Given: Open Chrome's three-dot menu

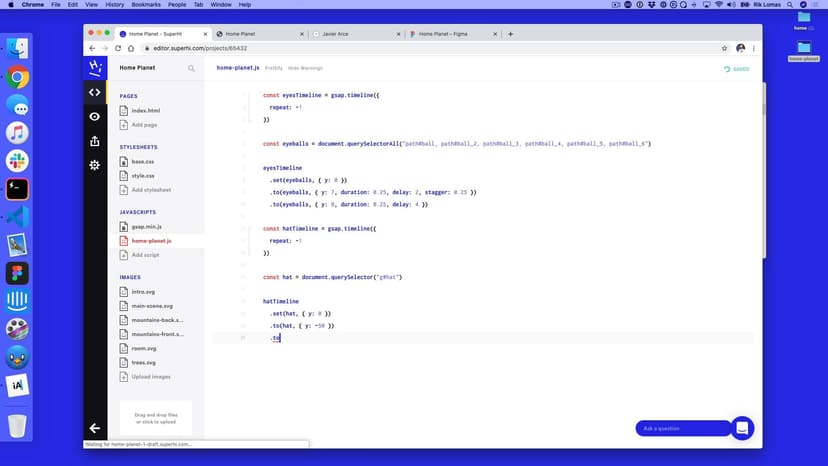Looking at the screenshot, I should click(755, 48).
